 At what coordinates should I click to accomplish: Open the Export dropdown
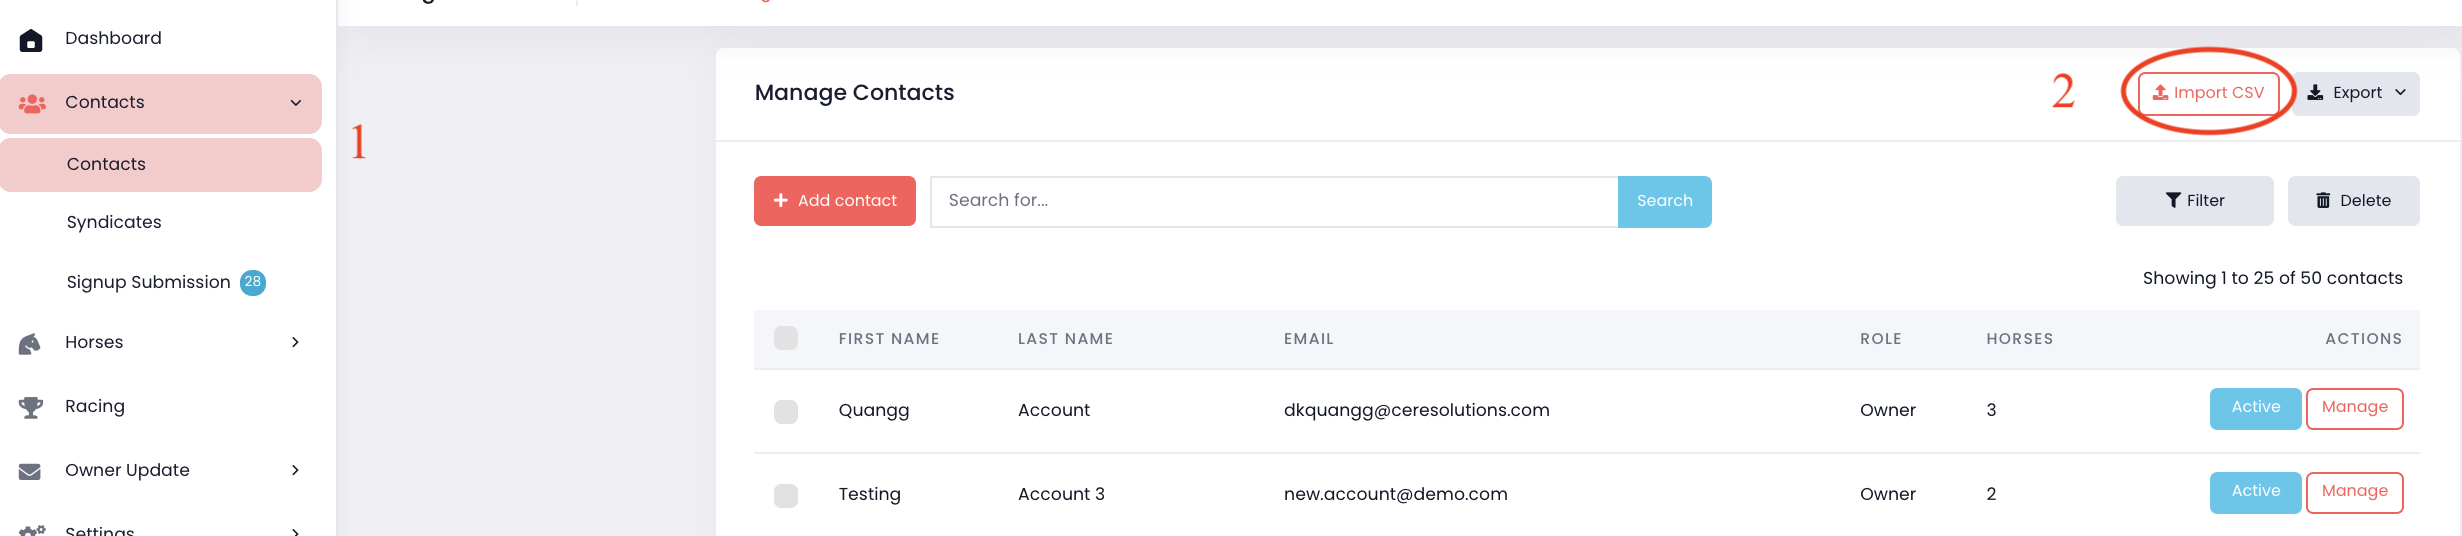click(2355, 93)
